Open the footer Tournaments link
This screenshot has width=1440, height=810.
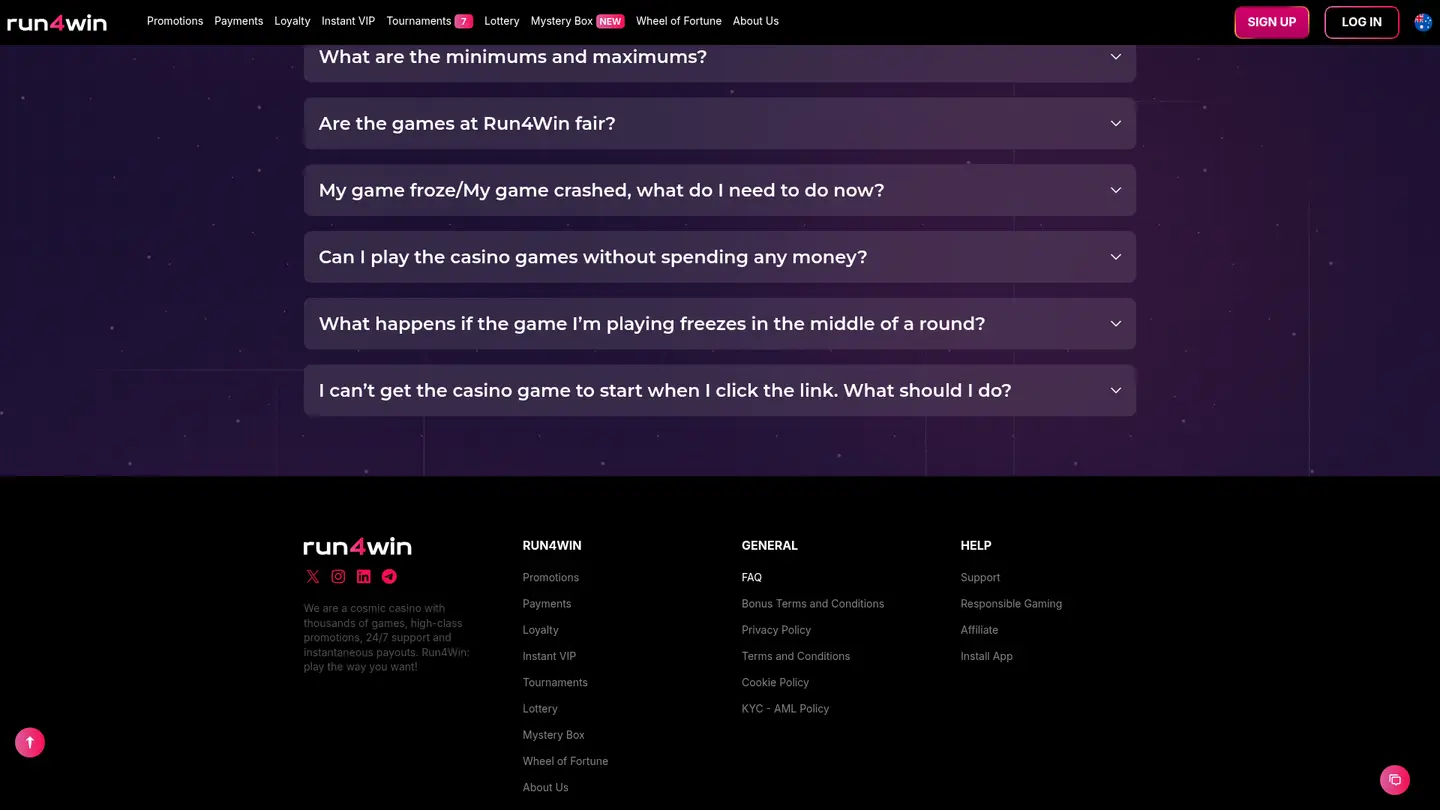(x=555, y=683)
